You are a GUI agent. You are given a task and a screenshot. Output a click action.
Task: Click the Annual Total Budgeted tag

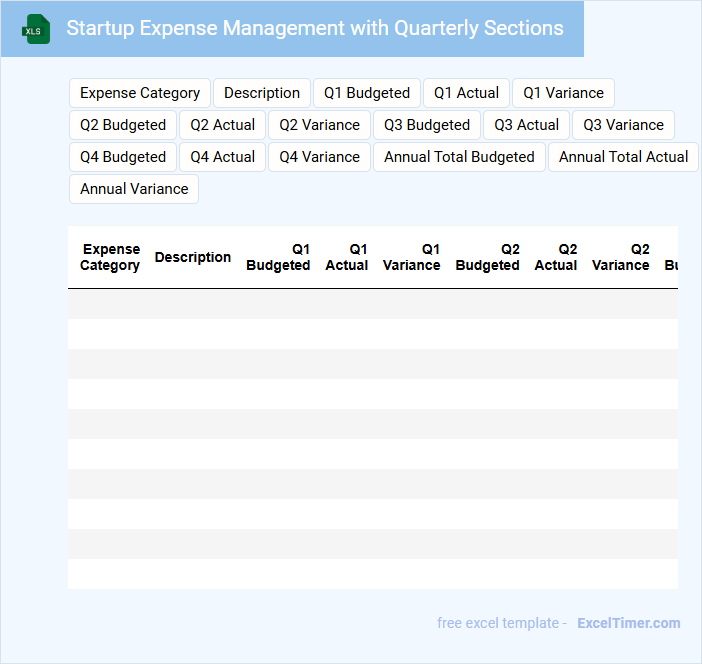point(459,157)
